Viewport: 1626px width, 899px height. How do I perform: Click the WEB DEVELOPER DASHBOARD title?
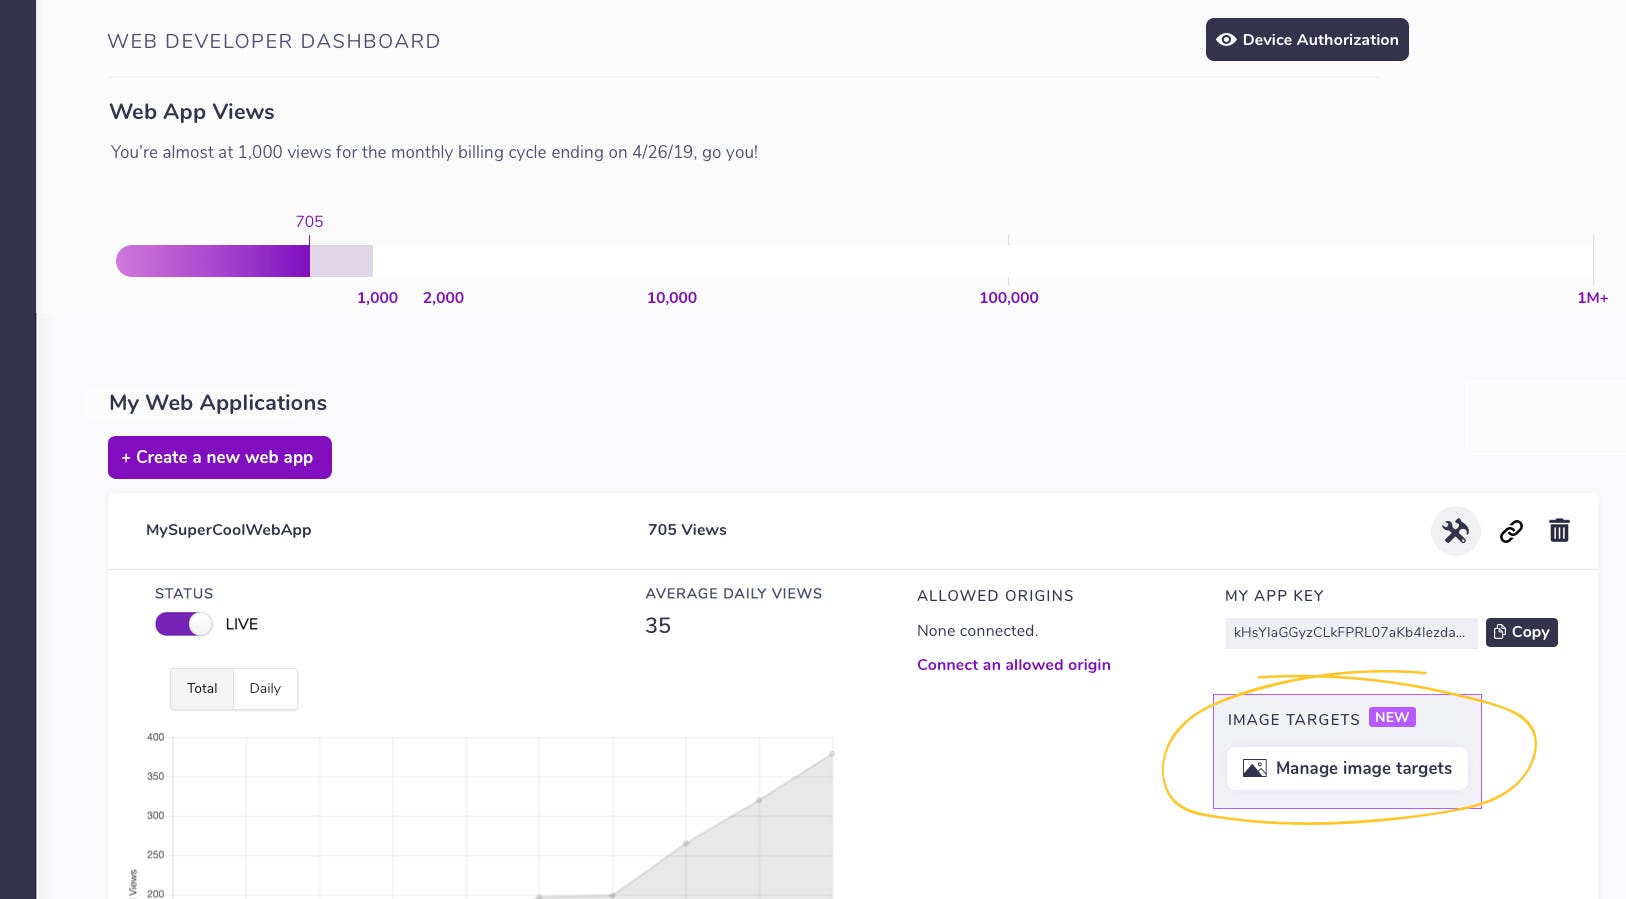[274, 42]
